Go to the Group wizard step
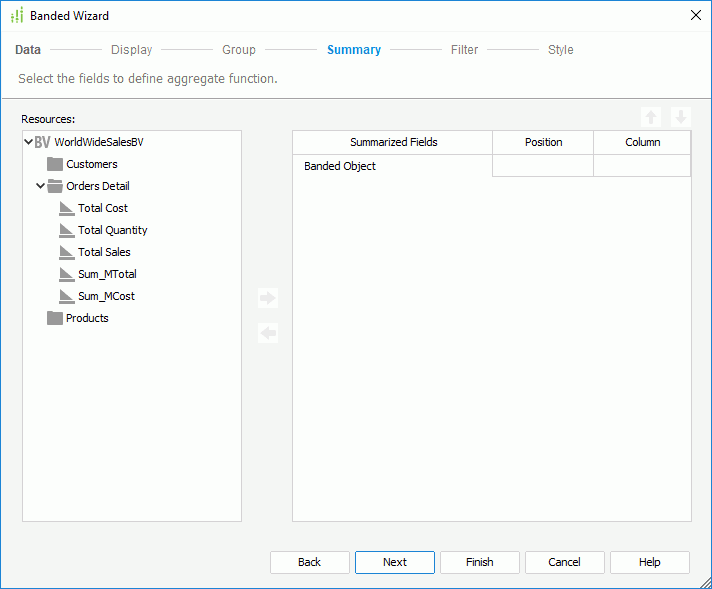Screen dimensions: 712x589 tap(239, 49)
